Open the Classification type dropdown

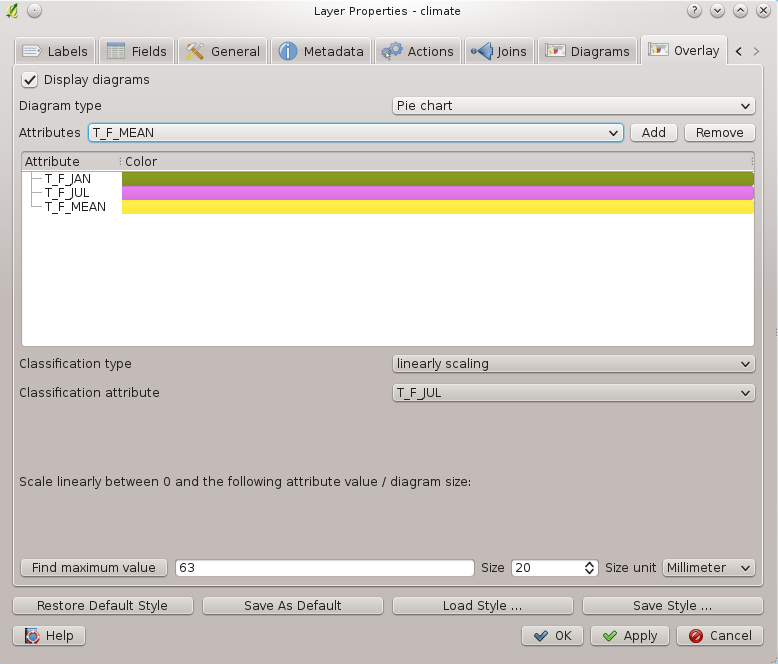[x=573, y=364]
